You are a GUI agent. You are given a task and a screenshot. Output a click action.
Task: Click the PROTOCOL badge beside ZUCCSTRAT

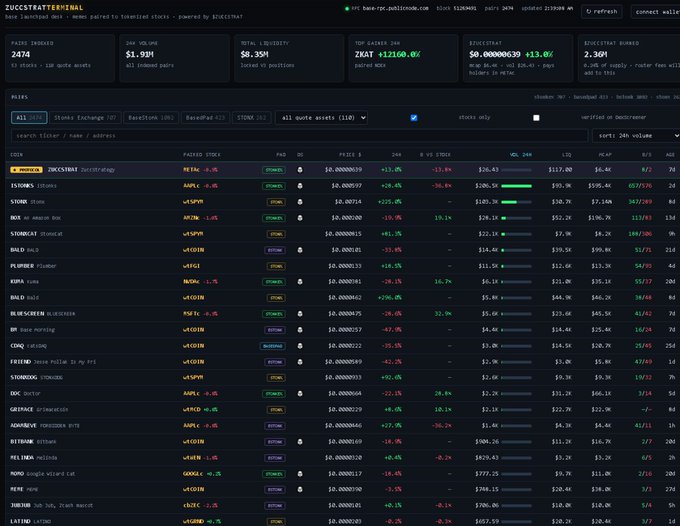pyautogui.click(x=26, y=170)
